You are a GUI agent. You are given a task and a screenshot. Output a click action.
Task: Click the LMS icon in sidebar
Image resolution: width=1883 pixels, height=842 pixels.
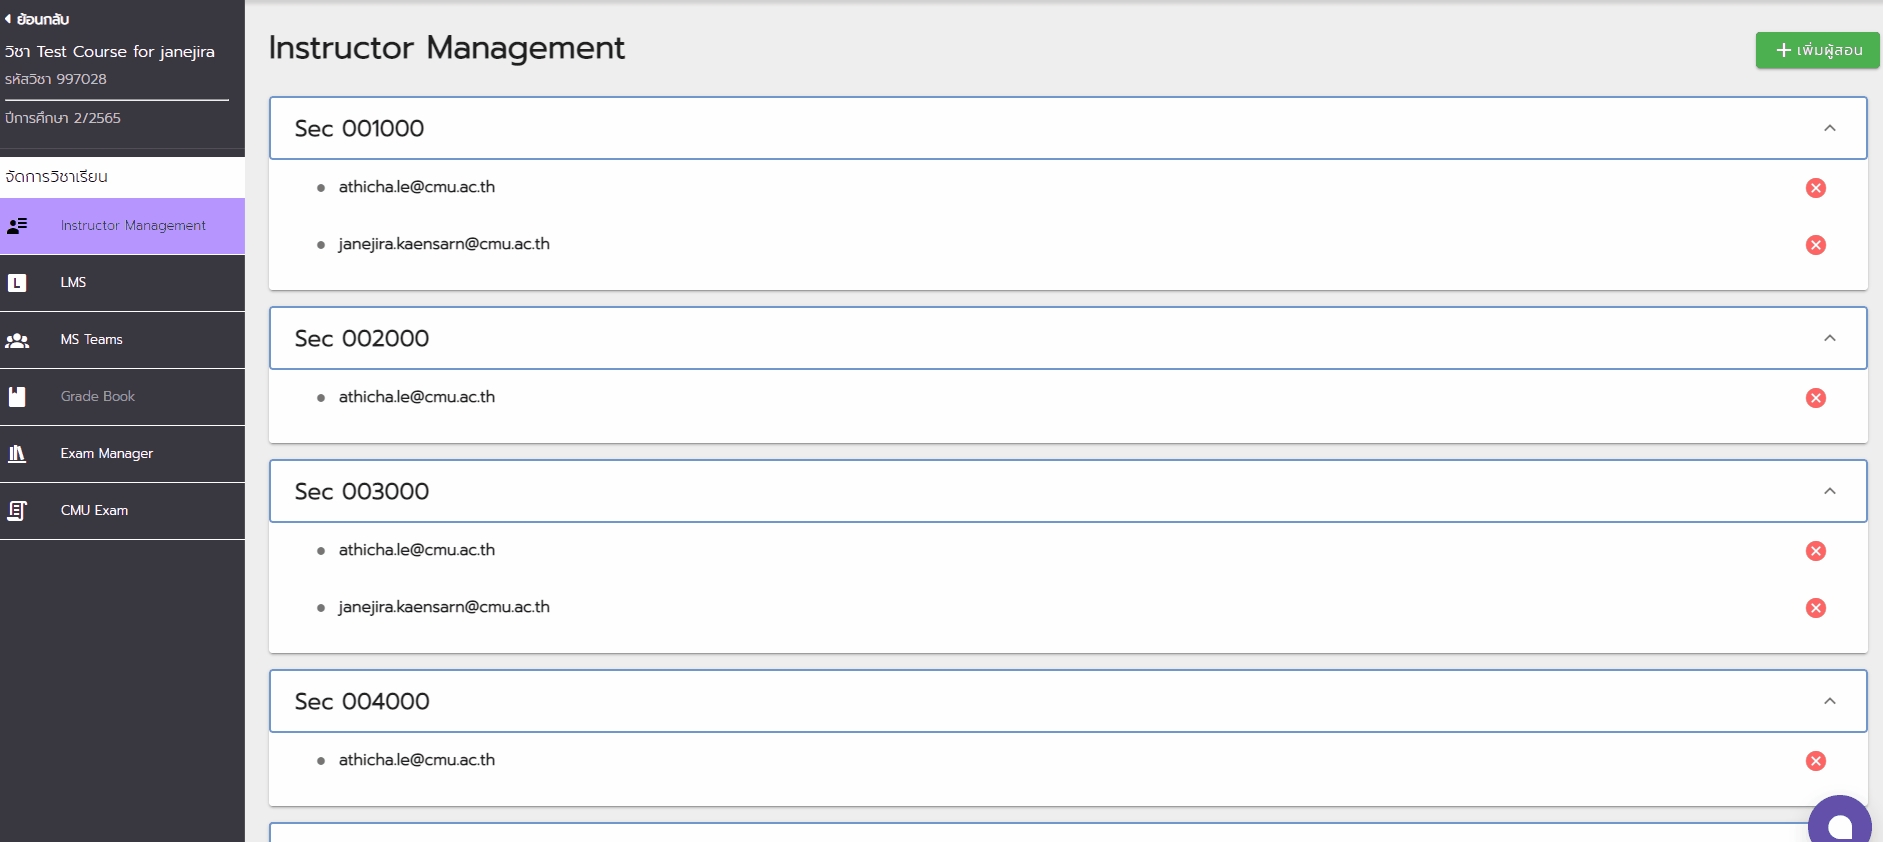(17, 283)
